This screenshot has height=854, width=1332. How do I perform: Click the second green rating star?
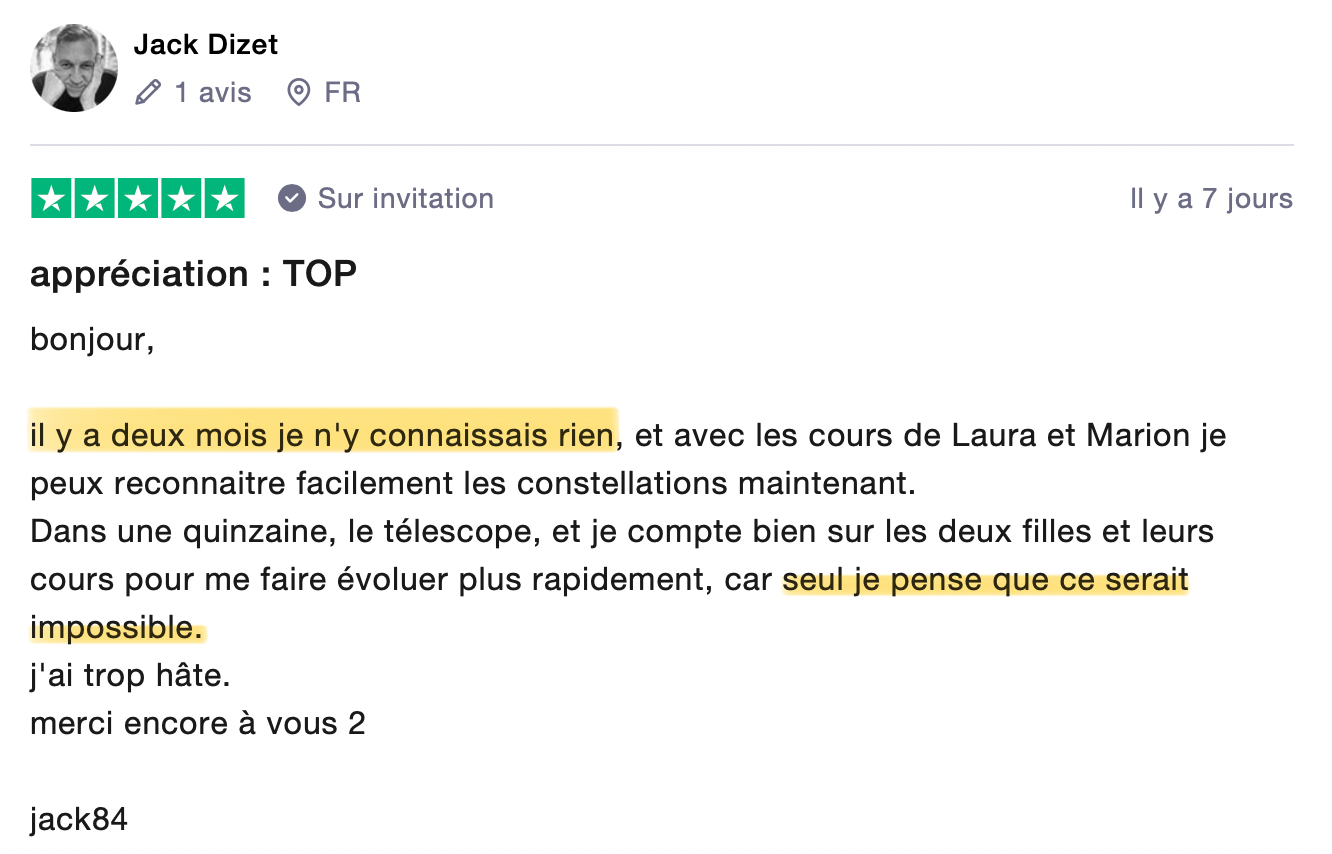click(95, 199)
